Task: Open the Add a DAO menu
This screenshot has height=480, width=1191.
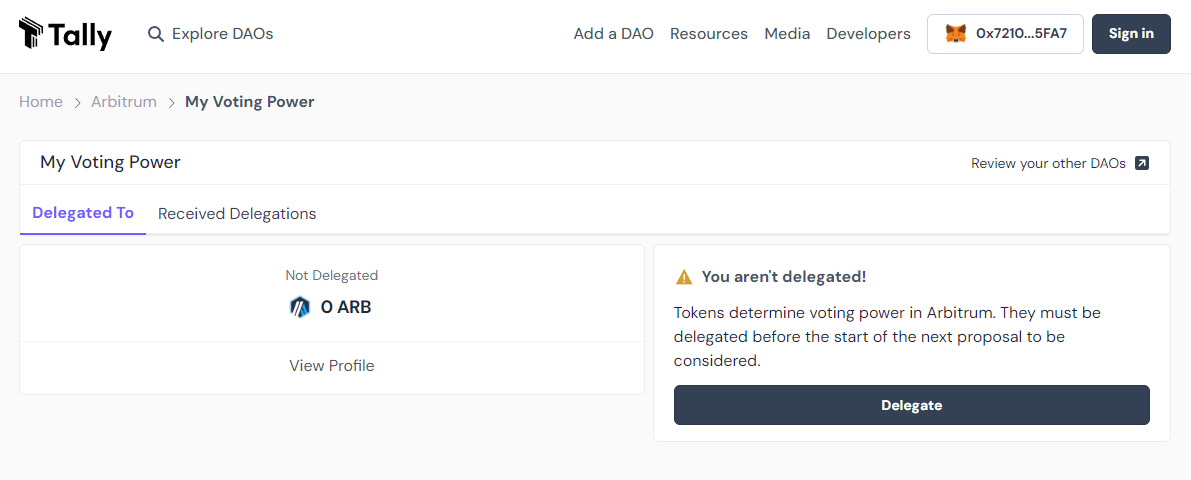Action: point(614,34)
